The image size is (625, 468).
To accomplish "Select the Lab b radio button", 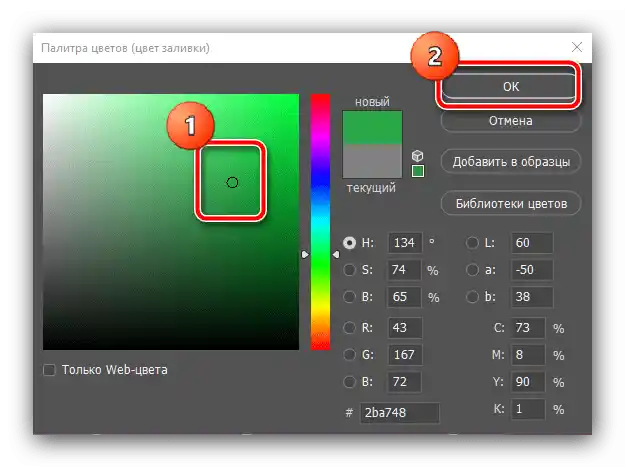I will [472, 297].
